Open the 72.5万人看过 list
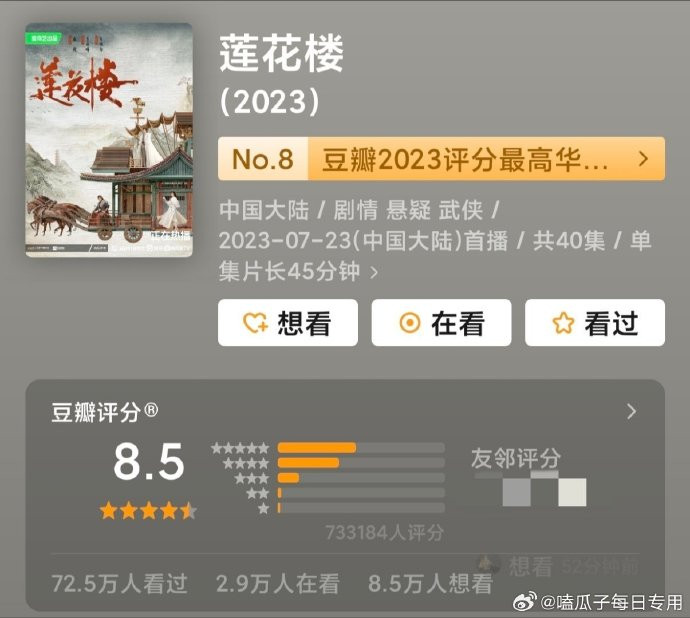This screenshot has height=618, width=690. point(120,584)
